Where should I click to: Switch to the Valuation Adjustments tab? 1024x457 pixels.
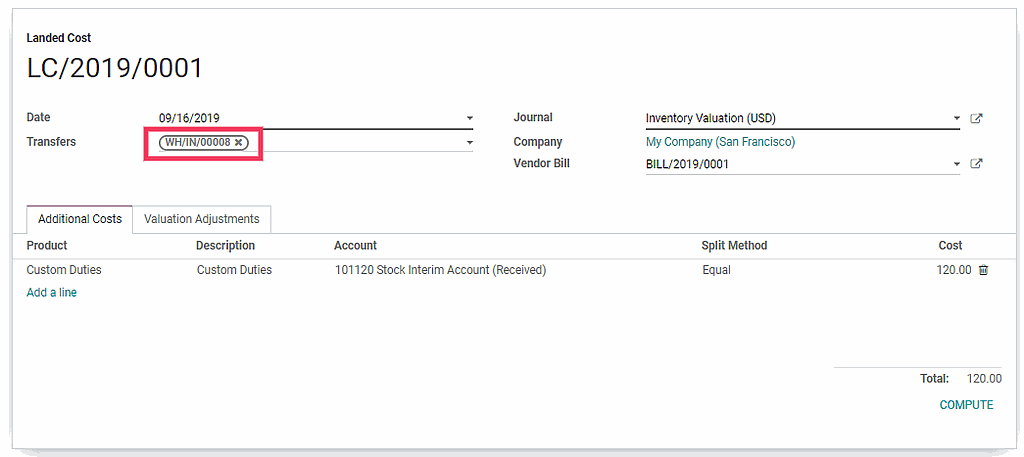pyautogui.click(x=201, y=219)
